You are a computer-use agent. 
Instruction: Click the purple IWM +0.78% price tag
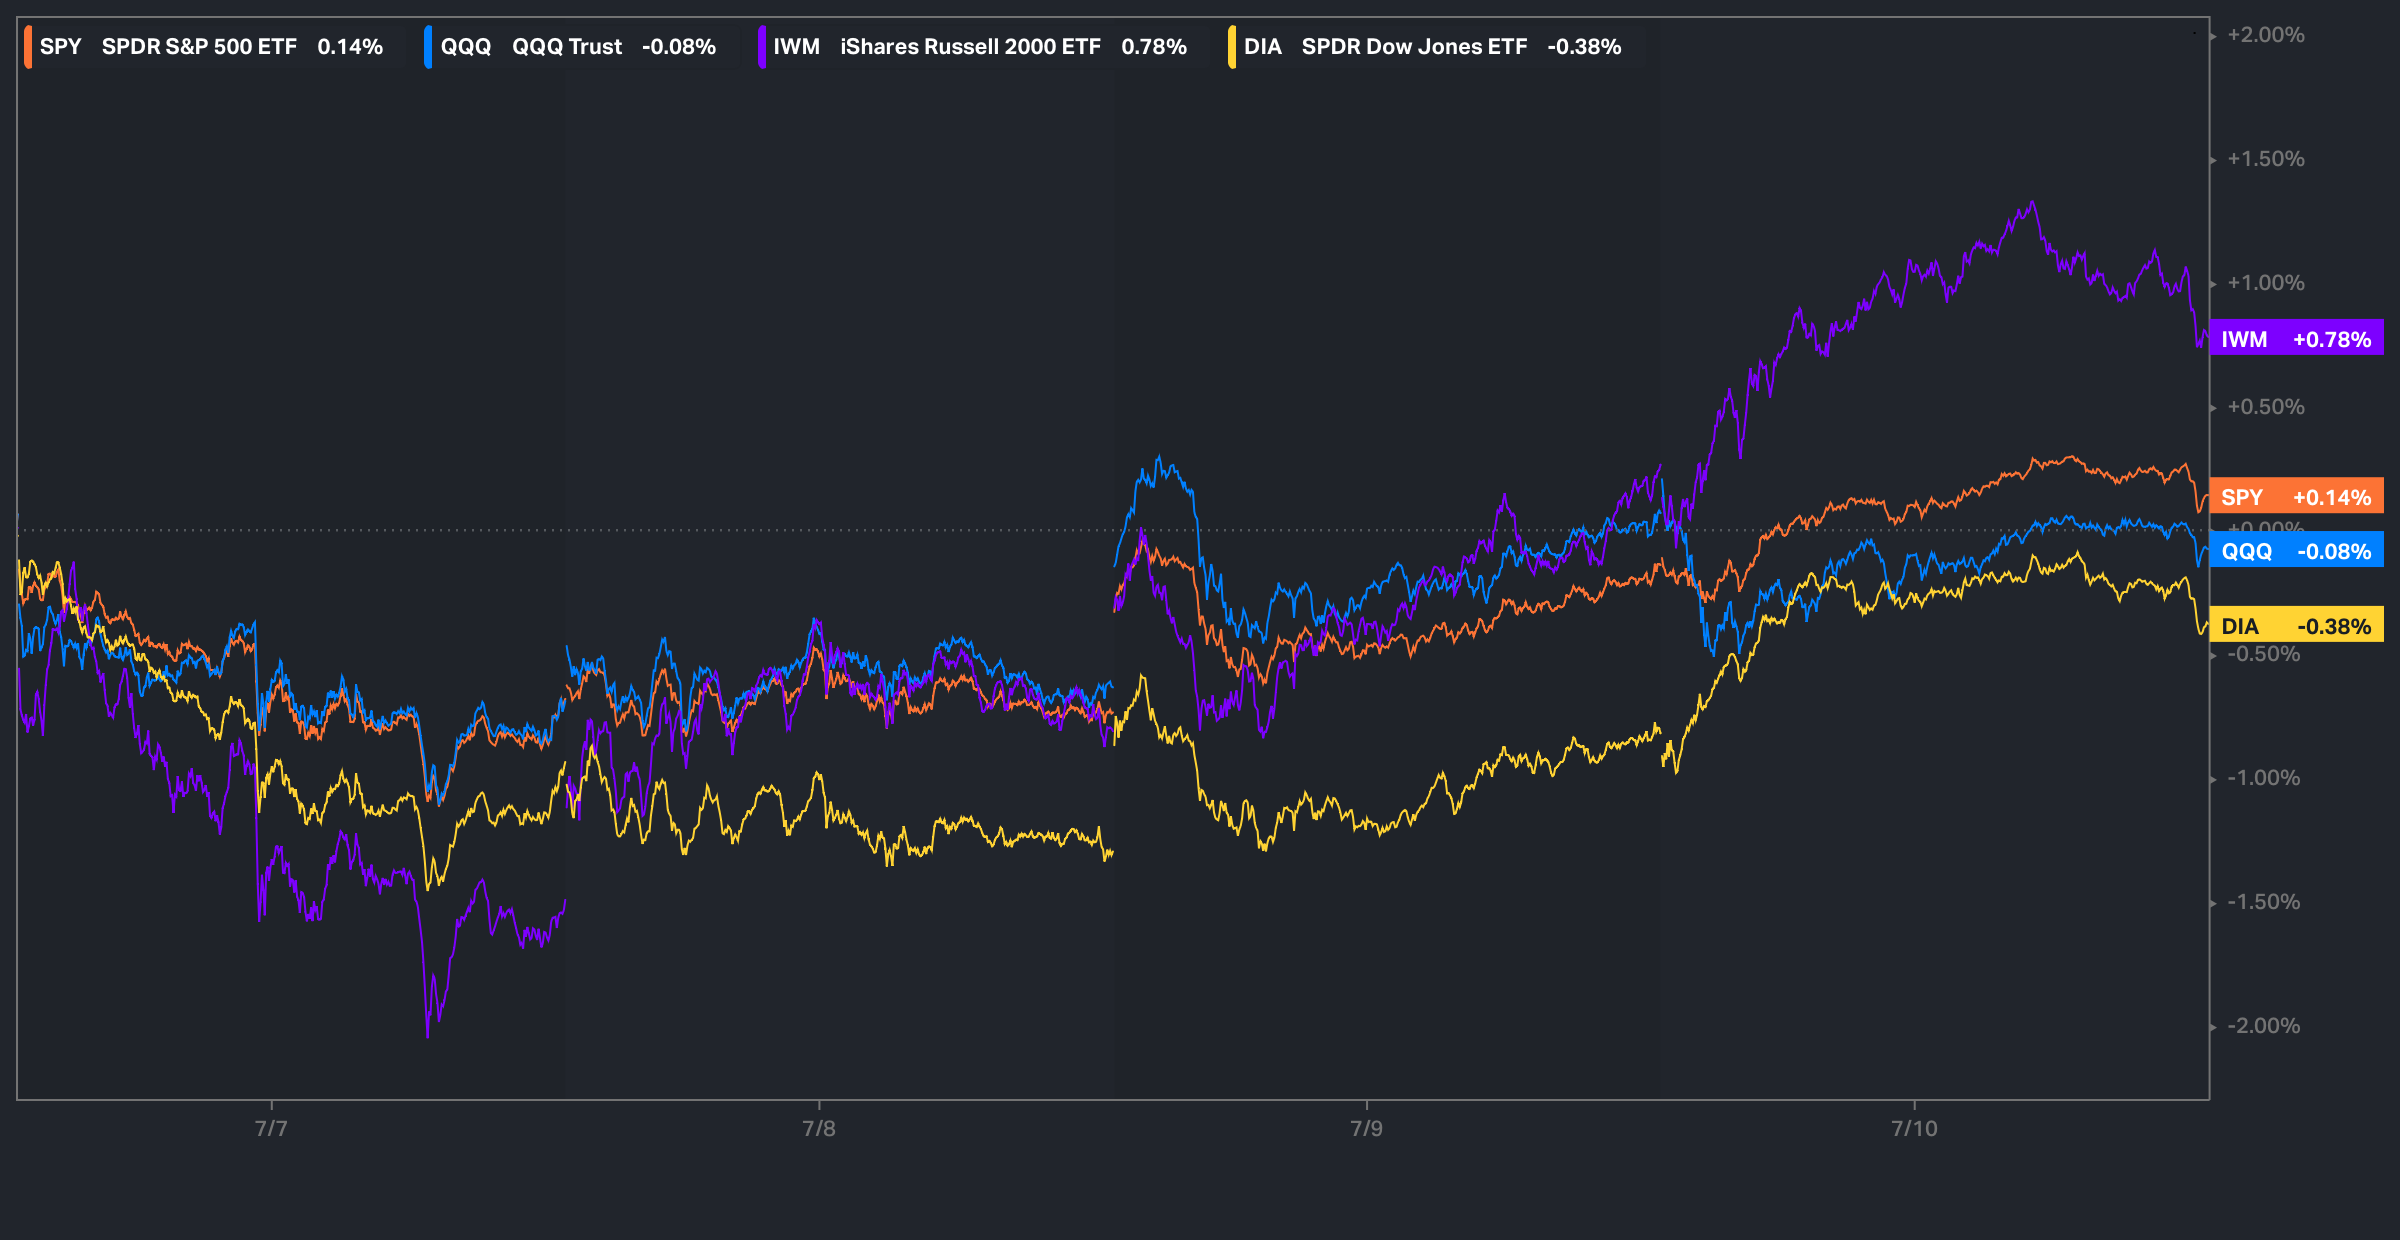[2296, 339]
